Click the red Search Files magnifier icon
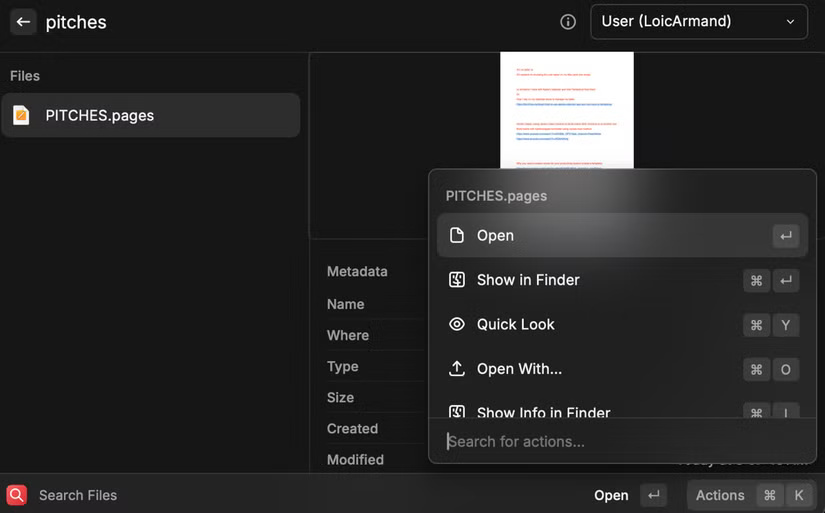825x513 pixels. [x=17, y=495]
